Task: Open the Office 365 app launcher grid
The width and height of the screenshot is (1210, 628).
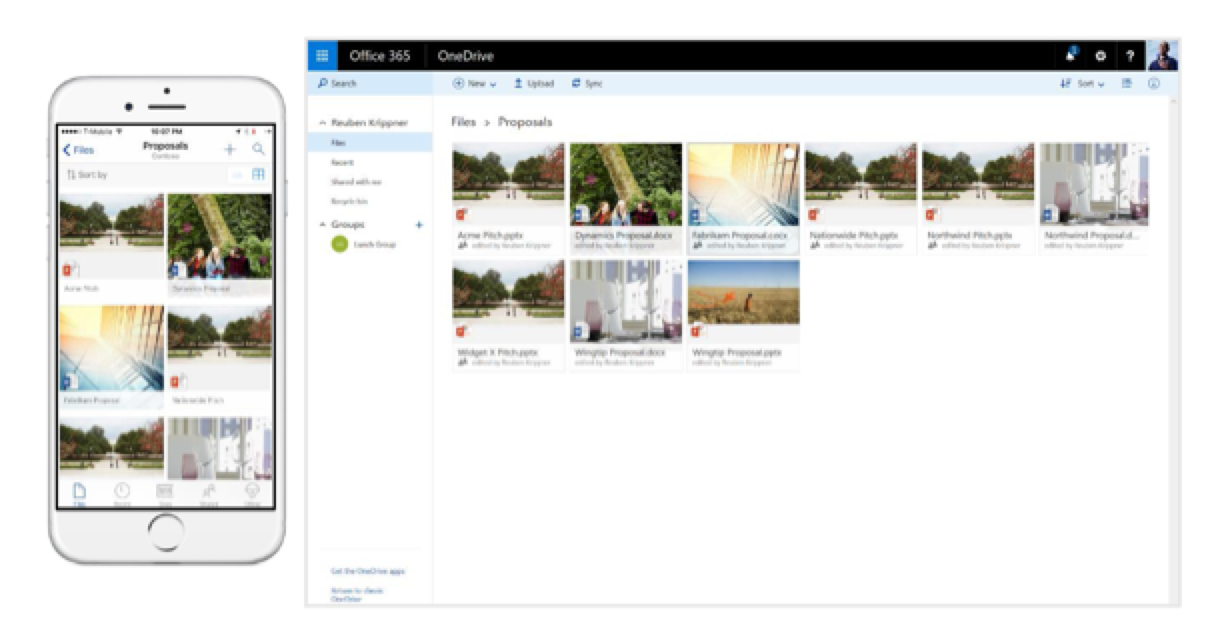Action: [322, 56]
